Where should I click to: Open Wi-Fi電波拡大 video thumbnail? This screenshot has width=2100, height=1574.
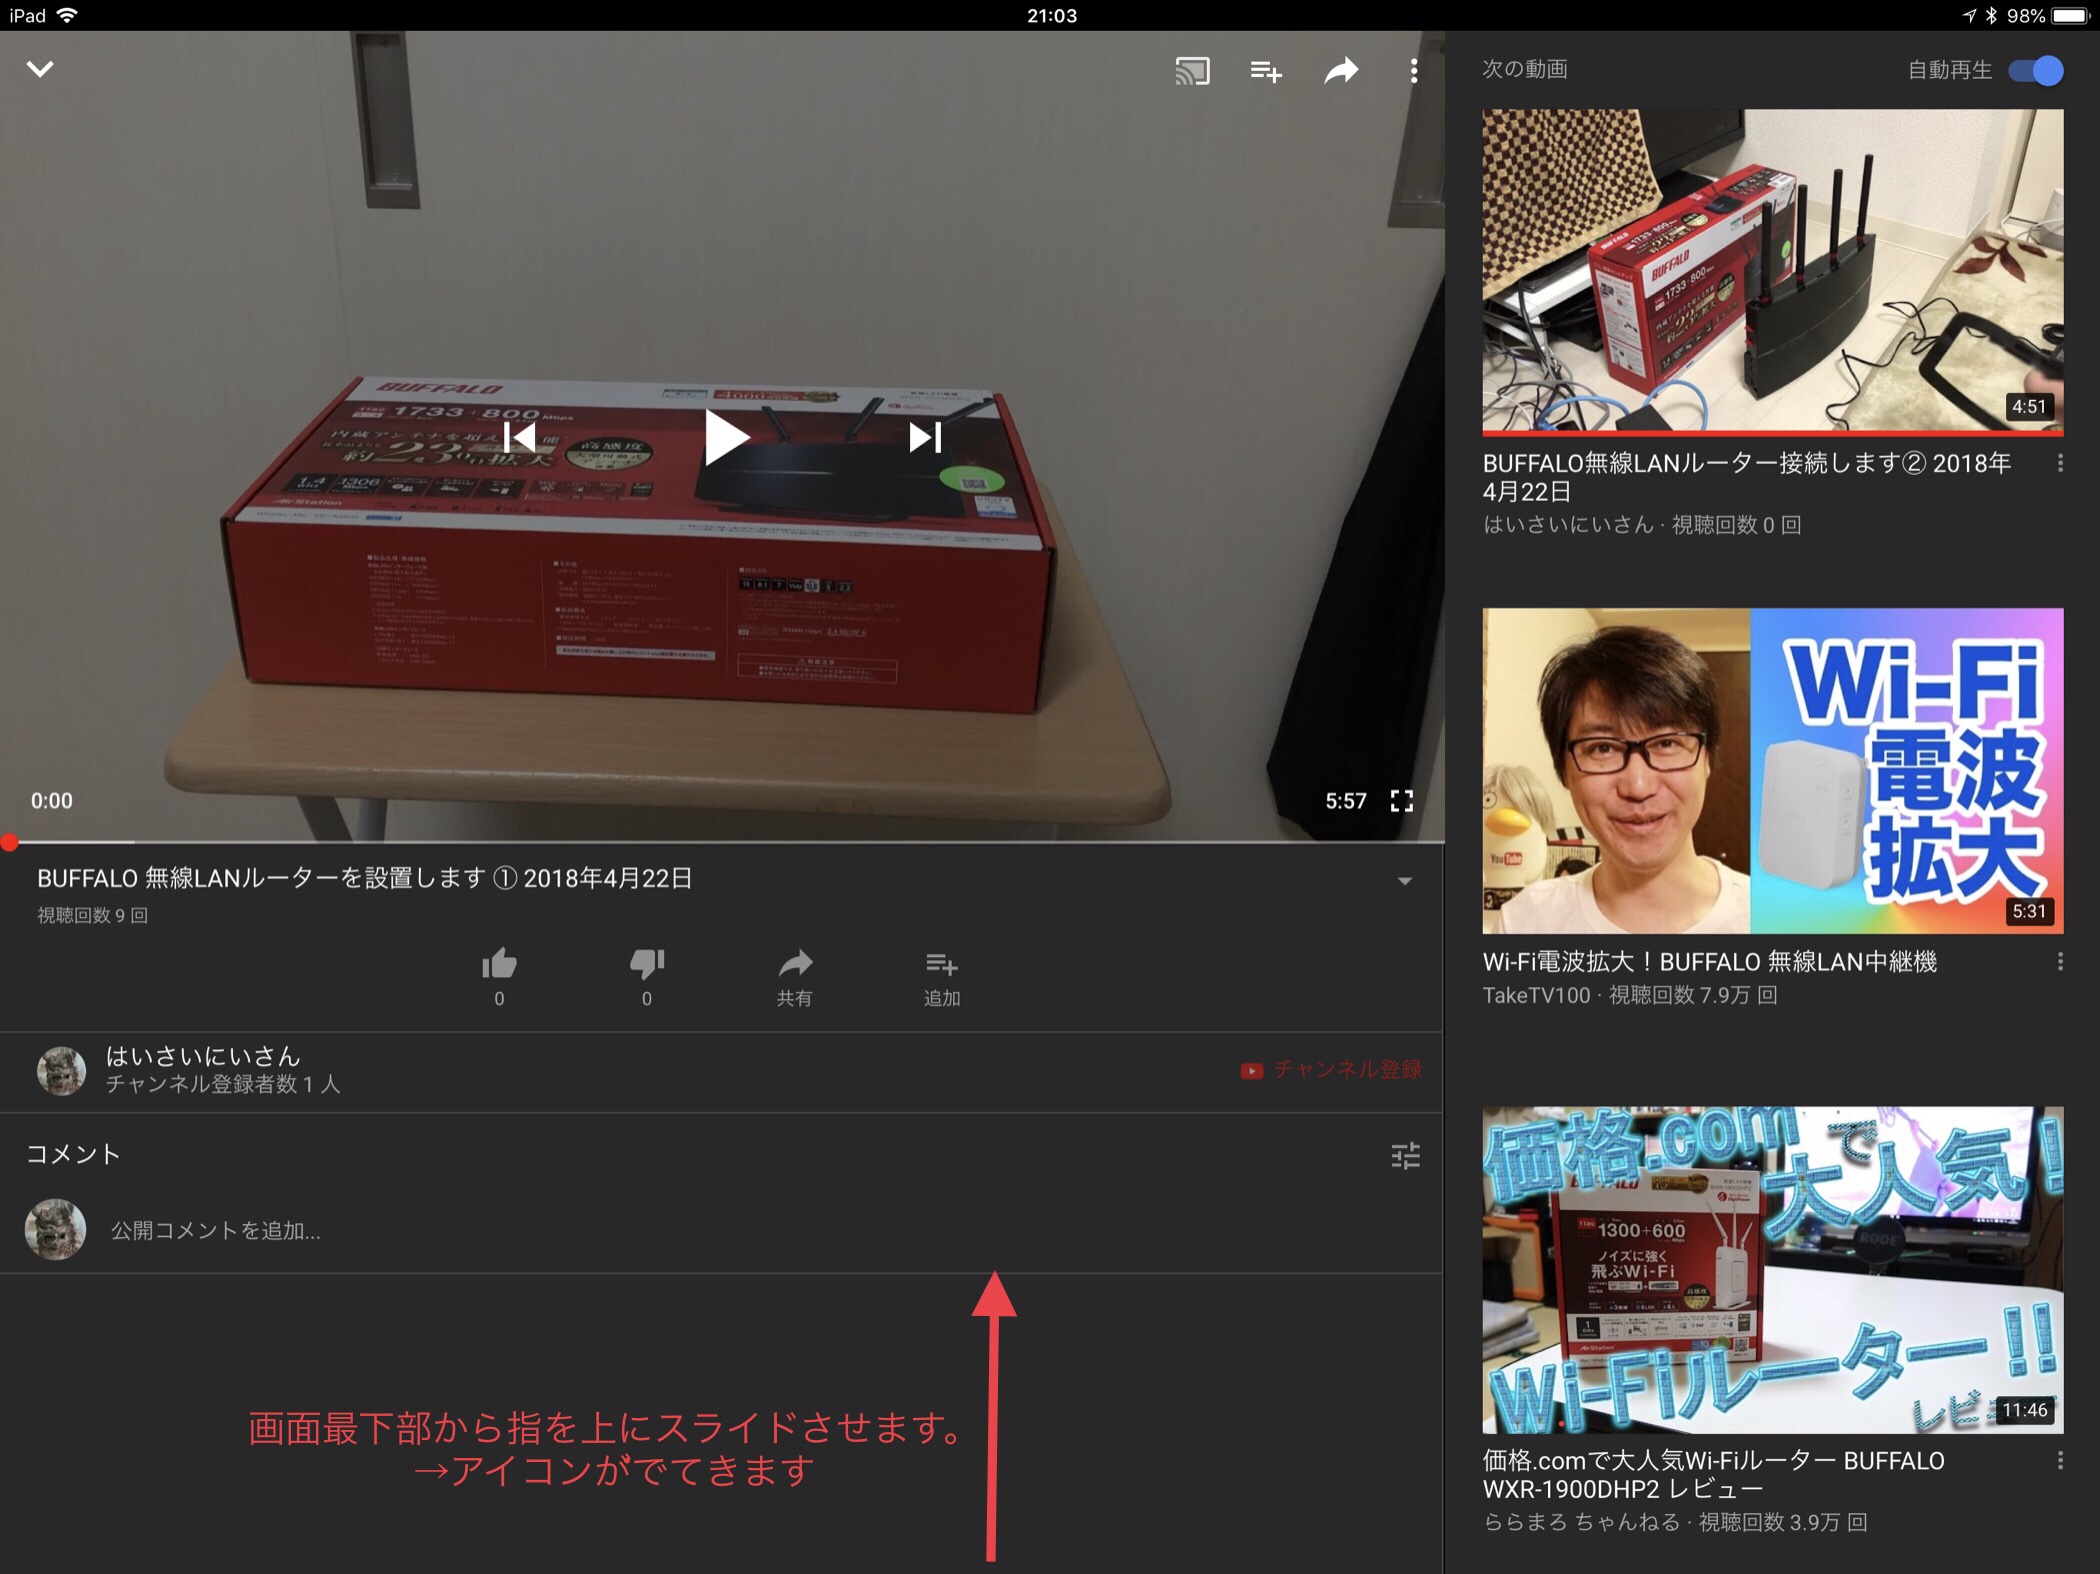(1772, 771)
